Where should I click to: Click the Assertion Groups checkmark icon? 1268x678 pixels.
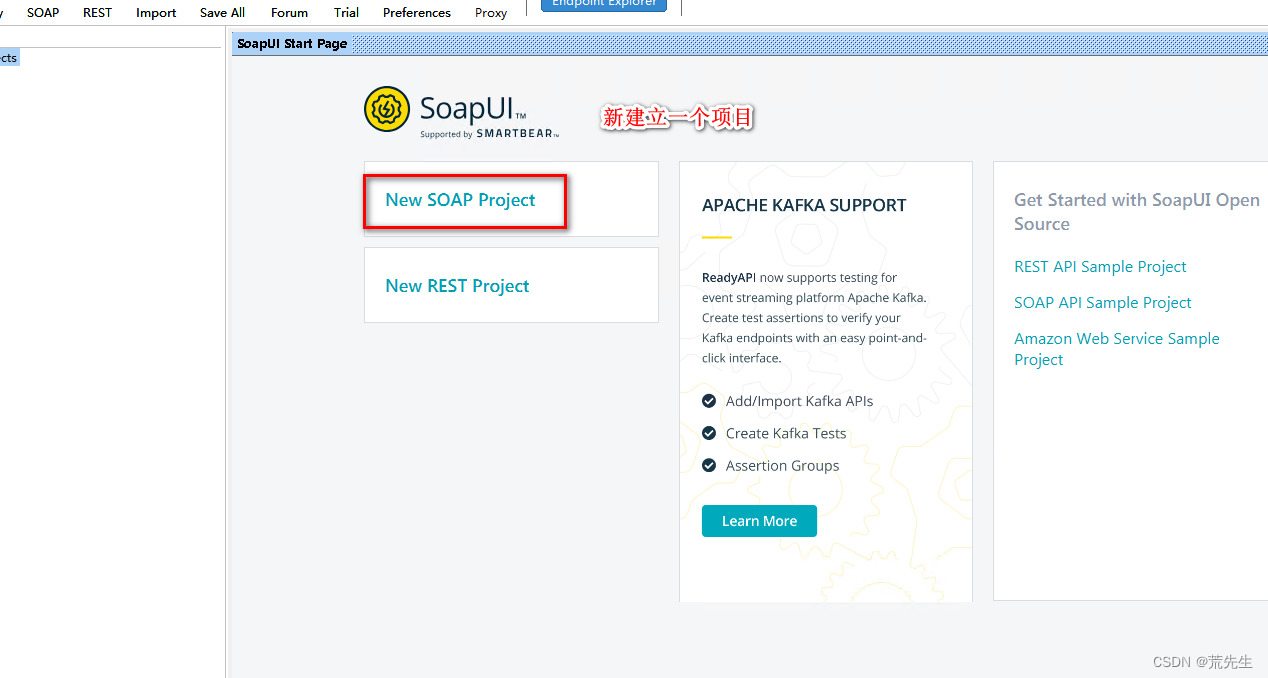point(709,465)
